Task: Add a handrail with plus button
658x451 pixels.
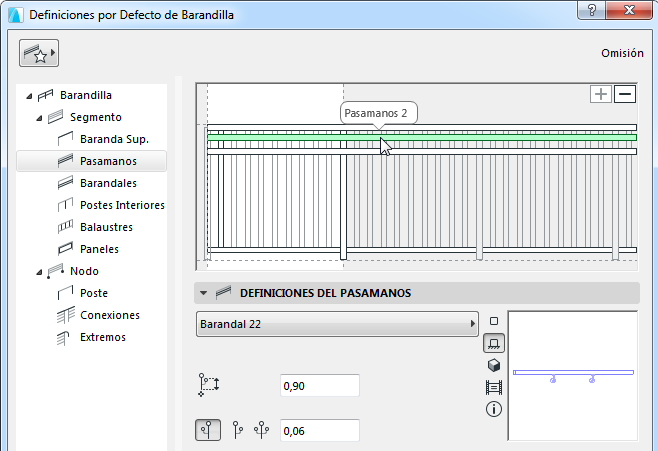Action: pos(601,94)
